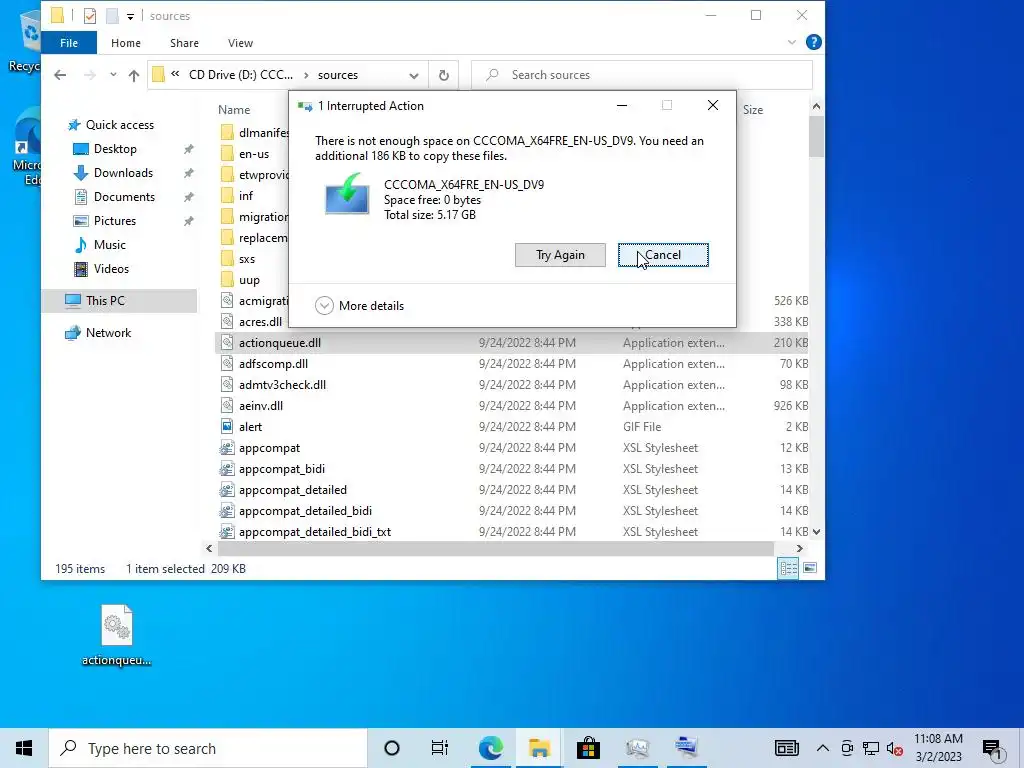The height and width of the screenshot is (768, 1024).
Task: Click the Search sources field
Action: tap(642, 75)
